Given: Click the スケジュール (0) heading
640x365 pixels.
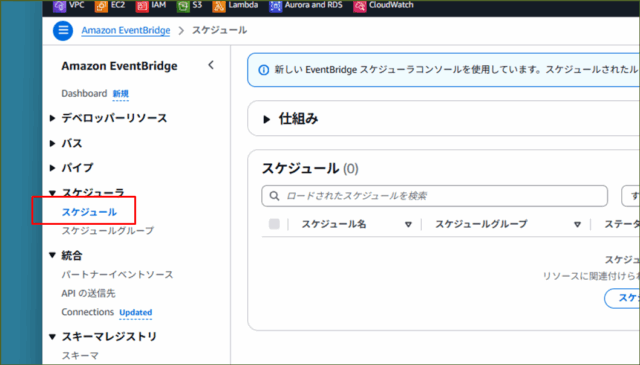Looking at the screenshot, I should [310, 169].
